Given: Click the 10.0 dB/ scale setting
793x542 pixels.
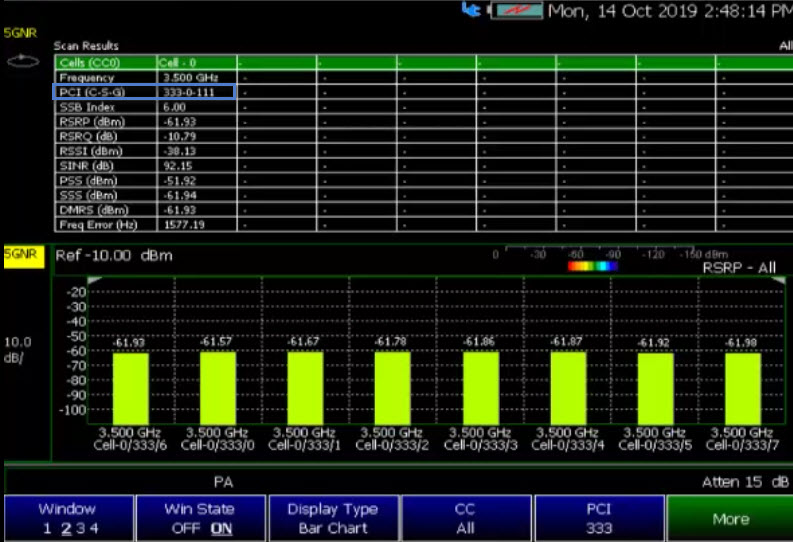Looking at the screenshot, I should click(x=18, y=350).
